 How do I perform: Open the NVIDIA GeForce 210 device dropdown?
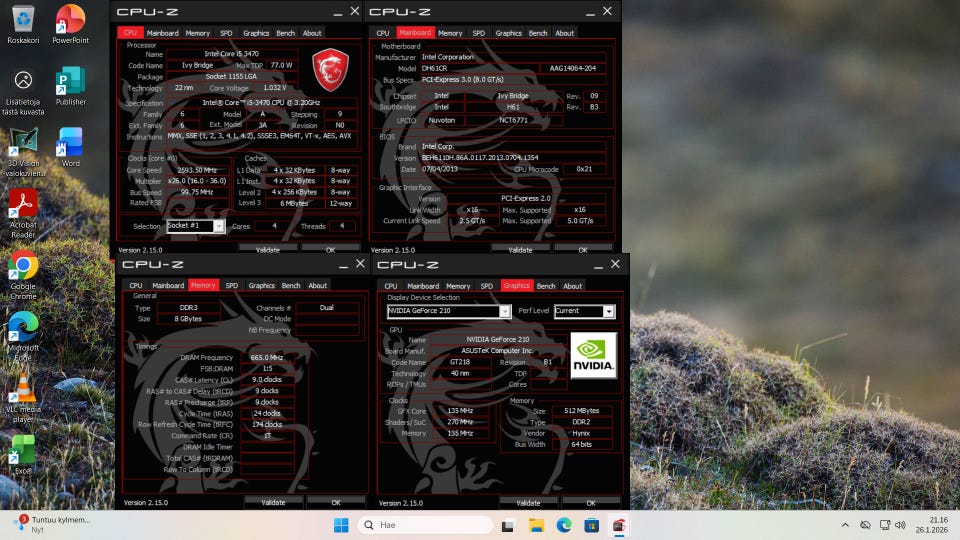click(x=504, y=311)
